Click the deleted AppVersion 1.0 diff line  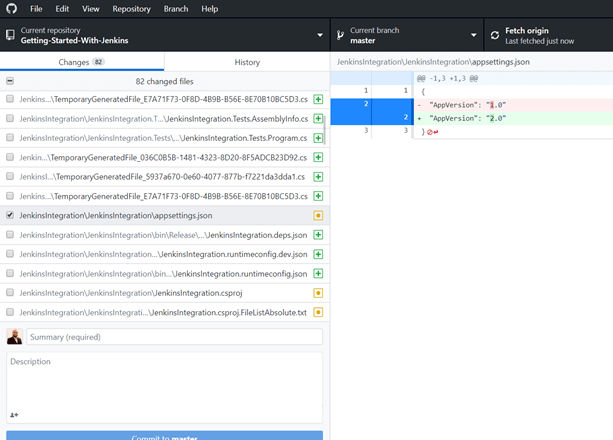click(x=513, y=105)
